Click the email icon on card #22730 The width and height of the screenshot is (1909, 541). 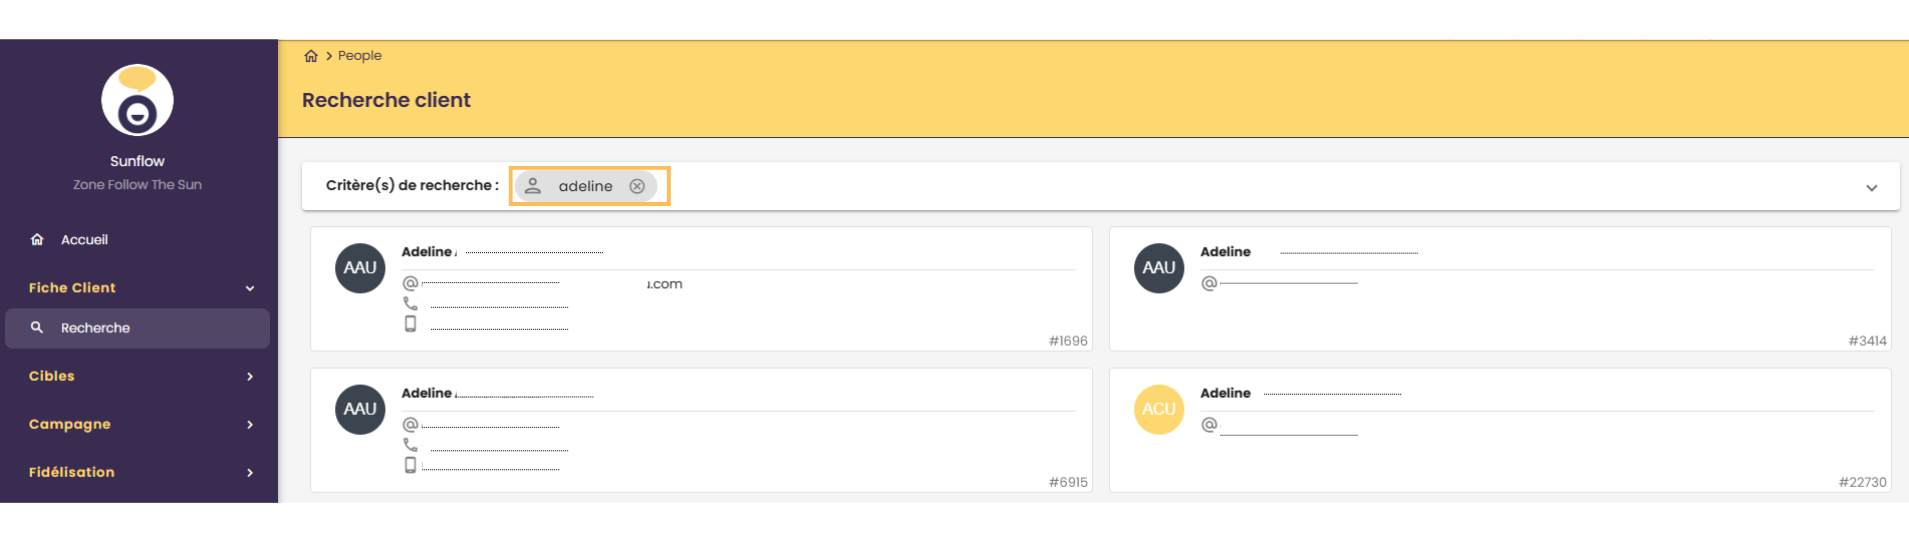[1209, 424]
